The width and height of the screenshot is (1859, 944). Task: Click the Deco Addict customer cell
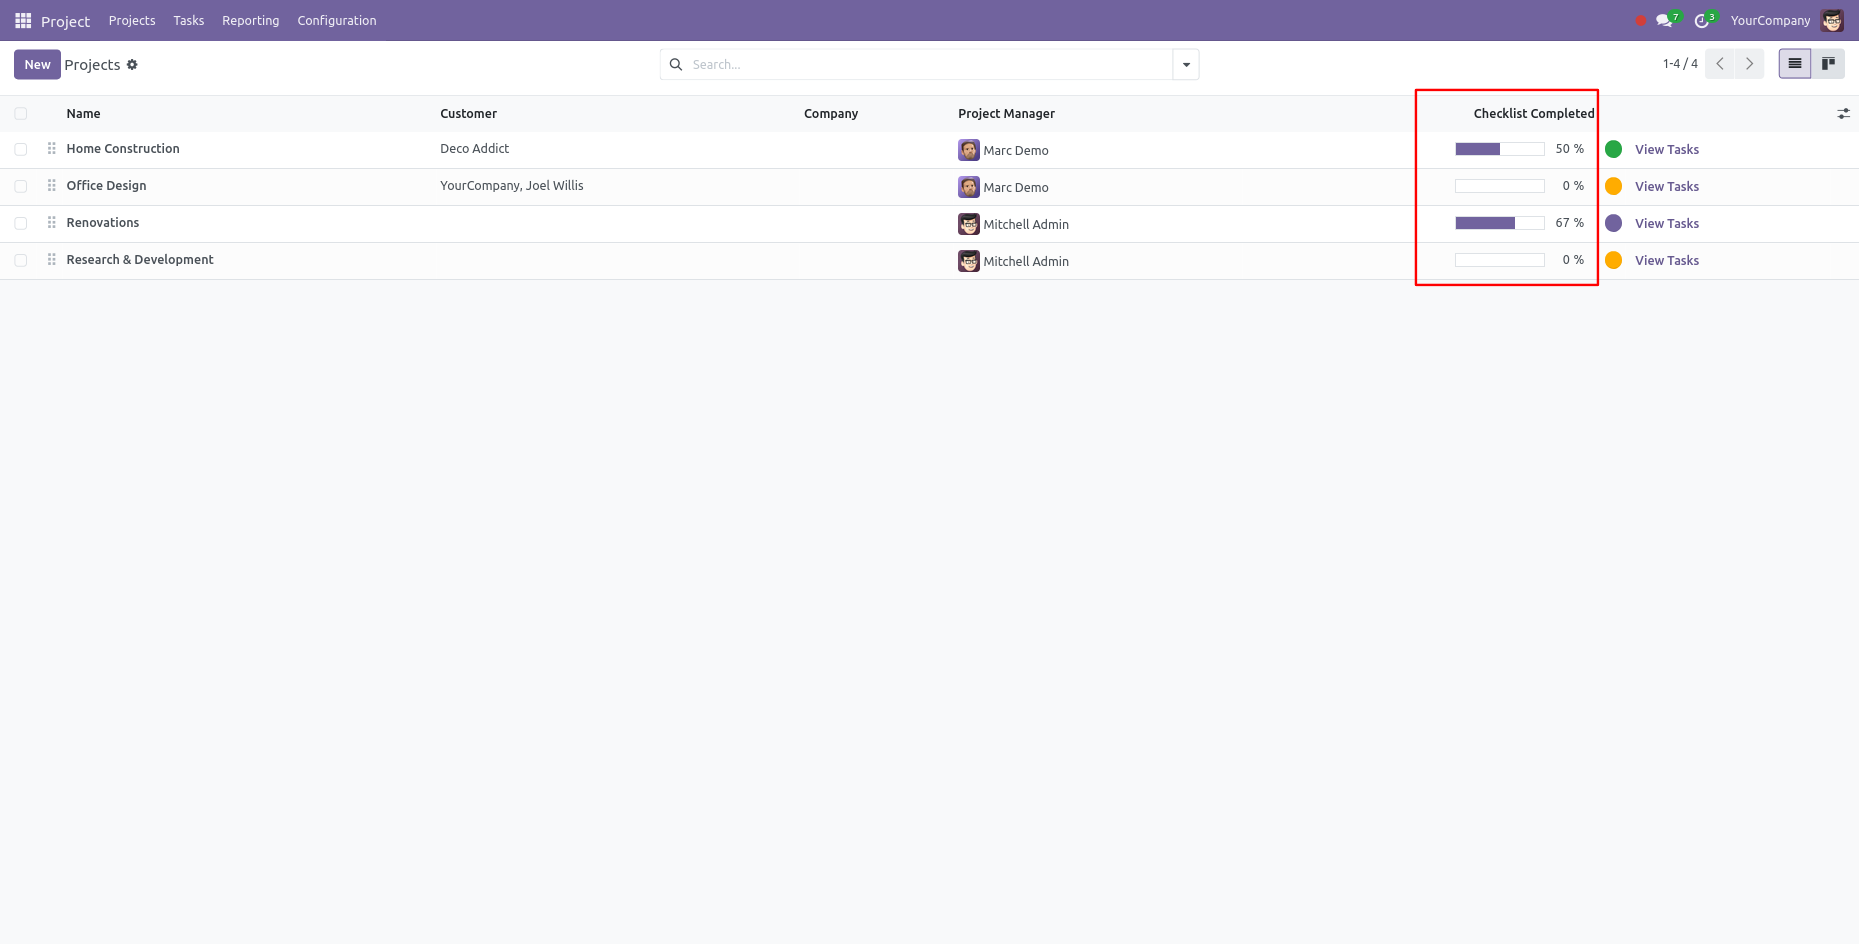point(475,149)
